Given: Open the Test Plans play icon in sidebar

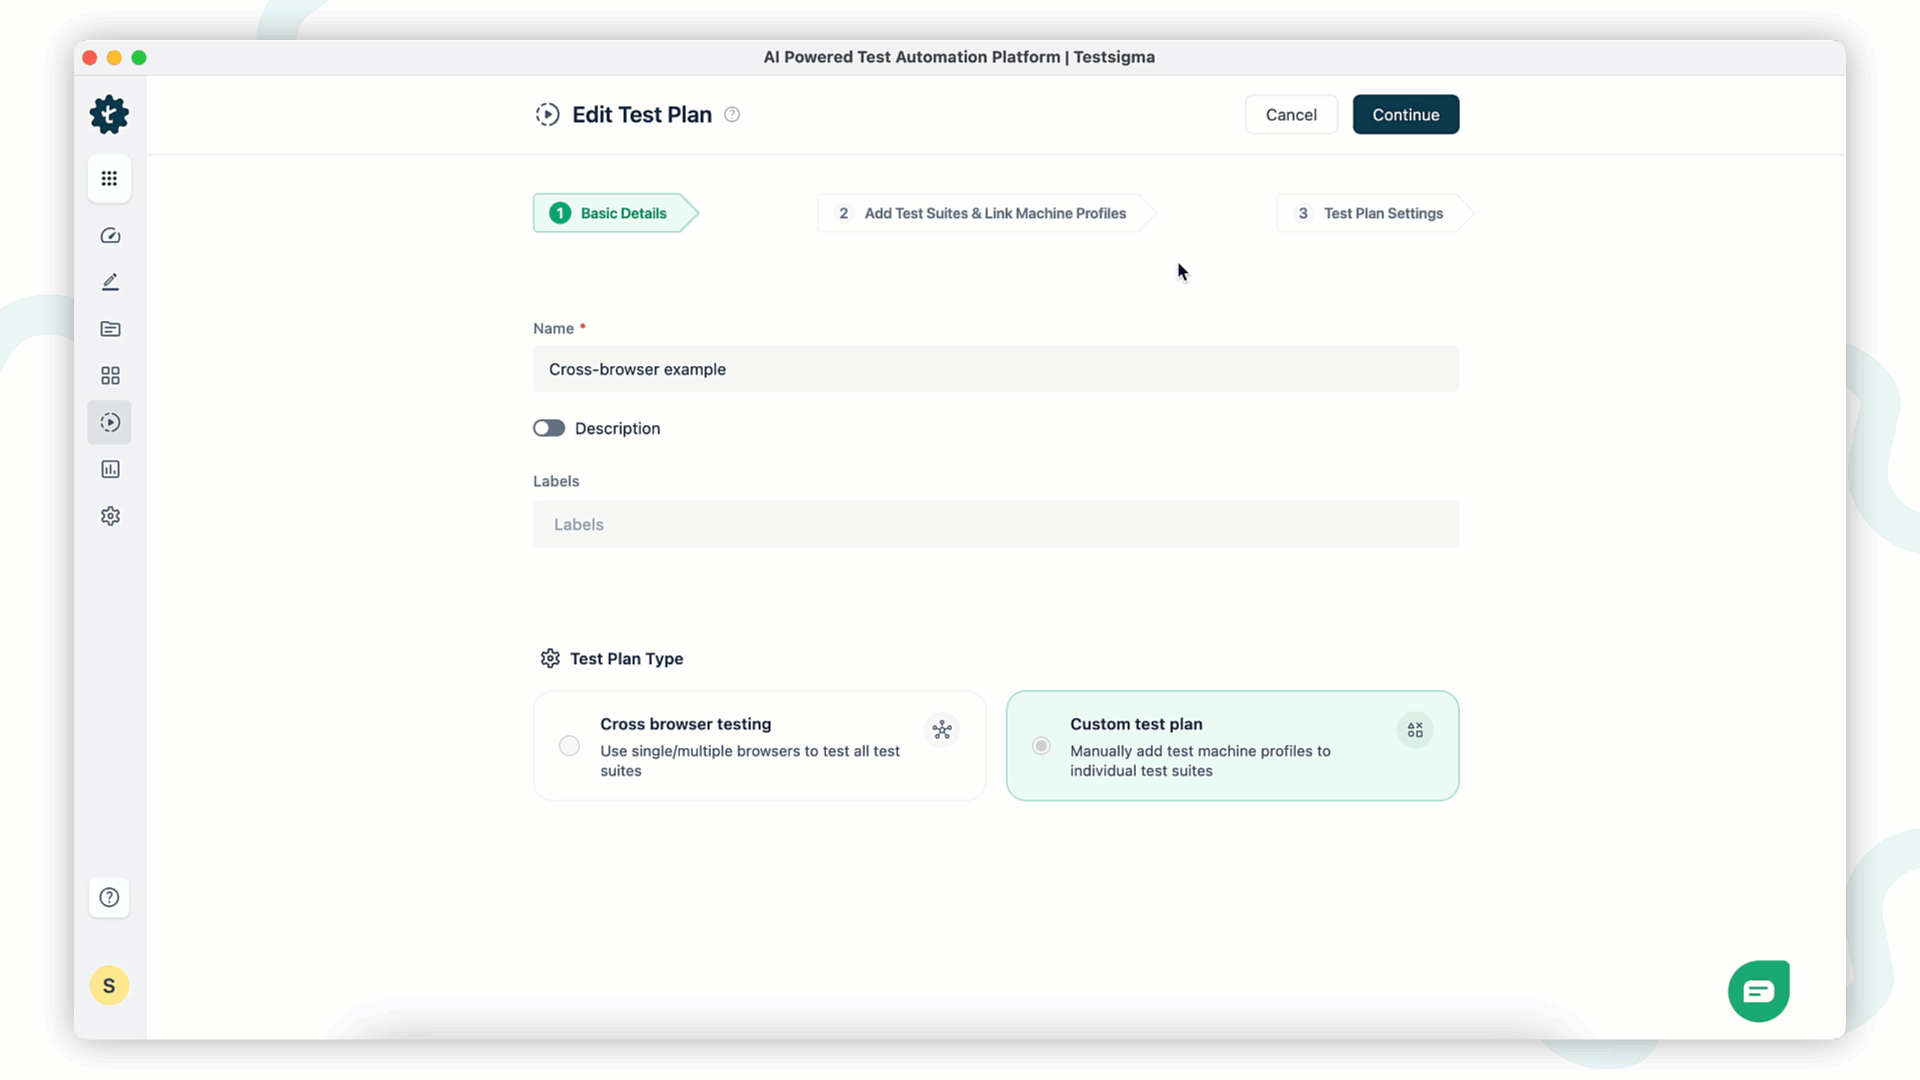Looking at the screenshot, I should point(109,422).
